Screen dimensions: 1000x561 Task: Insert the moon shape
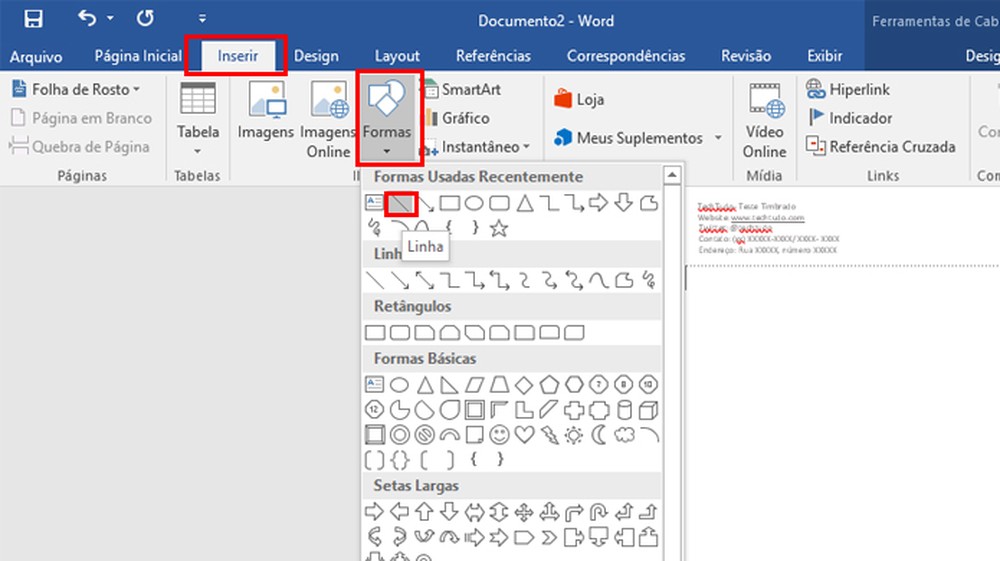pyautogui.click(x=599, y=435)
